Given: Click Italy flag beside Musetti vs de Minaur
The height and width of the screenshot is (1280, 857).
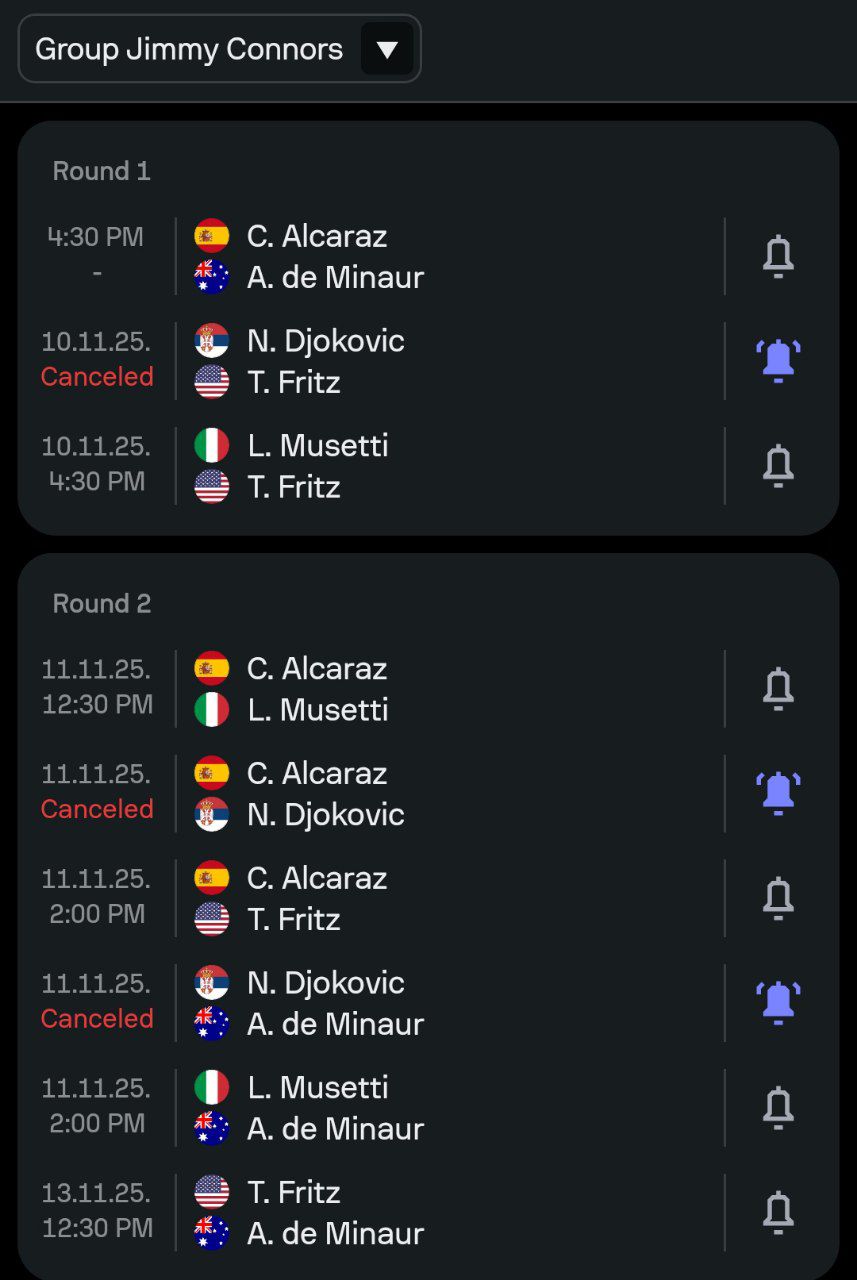Looking at the screenshot, I should [x=212, y=1087].
